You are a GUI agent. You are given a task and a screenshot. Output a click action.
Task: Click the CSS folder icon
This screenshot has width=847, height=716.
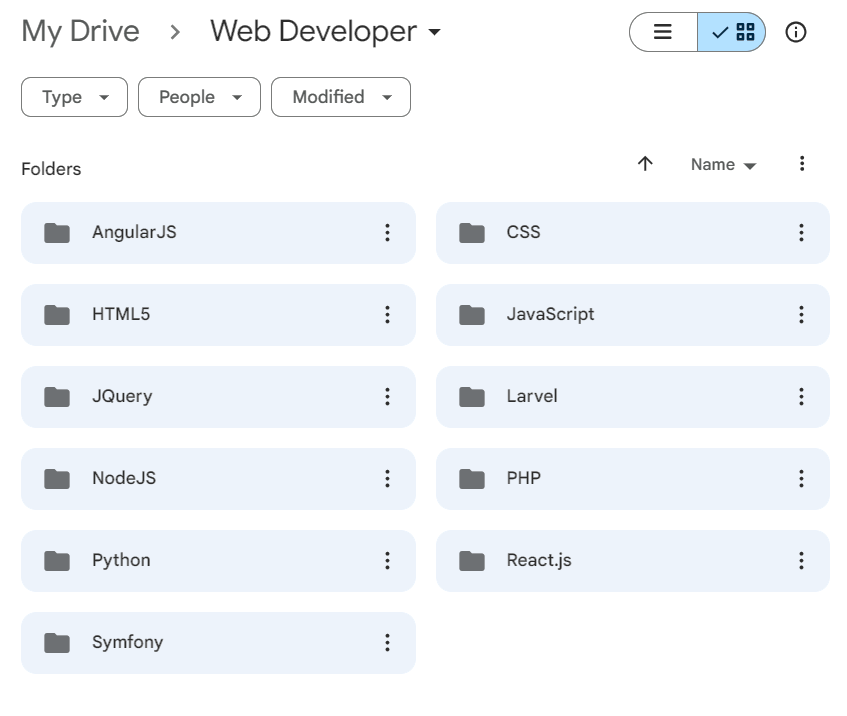tap(472, 233)
